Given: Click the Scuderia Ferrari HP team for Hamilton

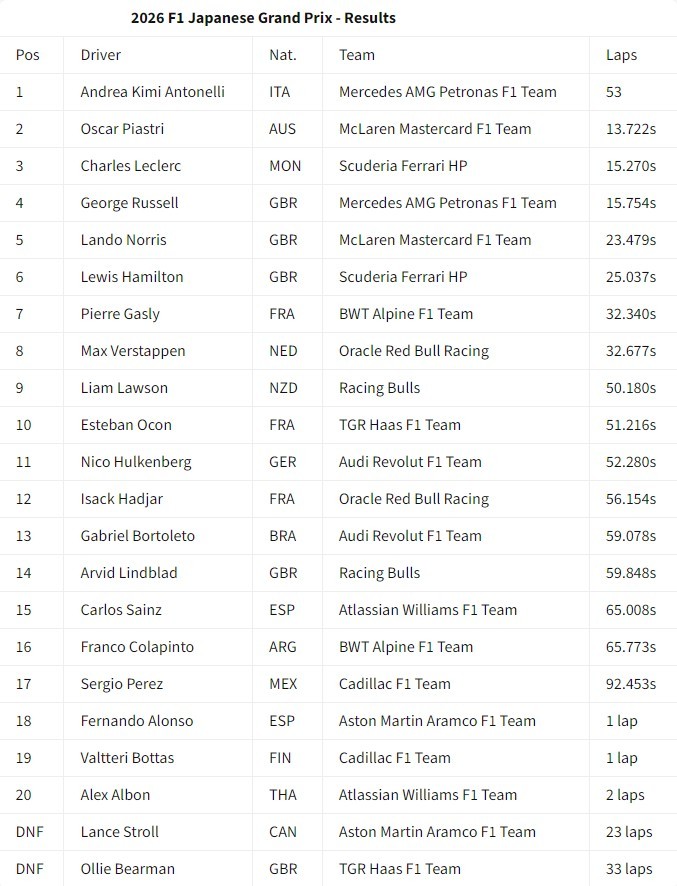Looking at the screenshot, I should pyautogui.click(x=403, y=277).
